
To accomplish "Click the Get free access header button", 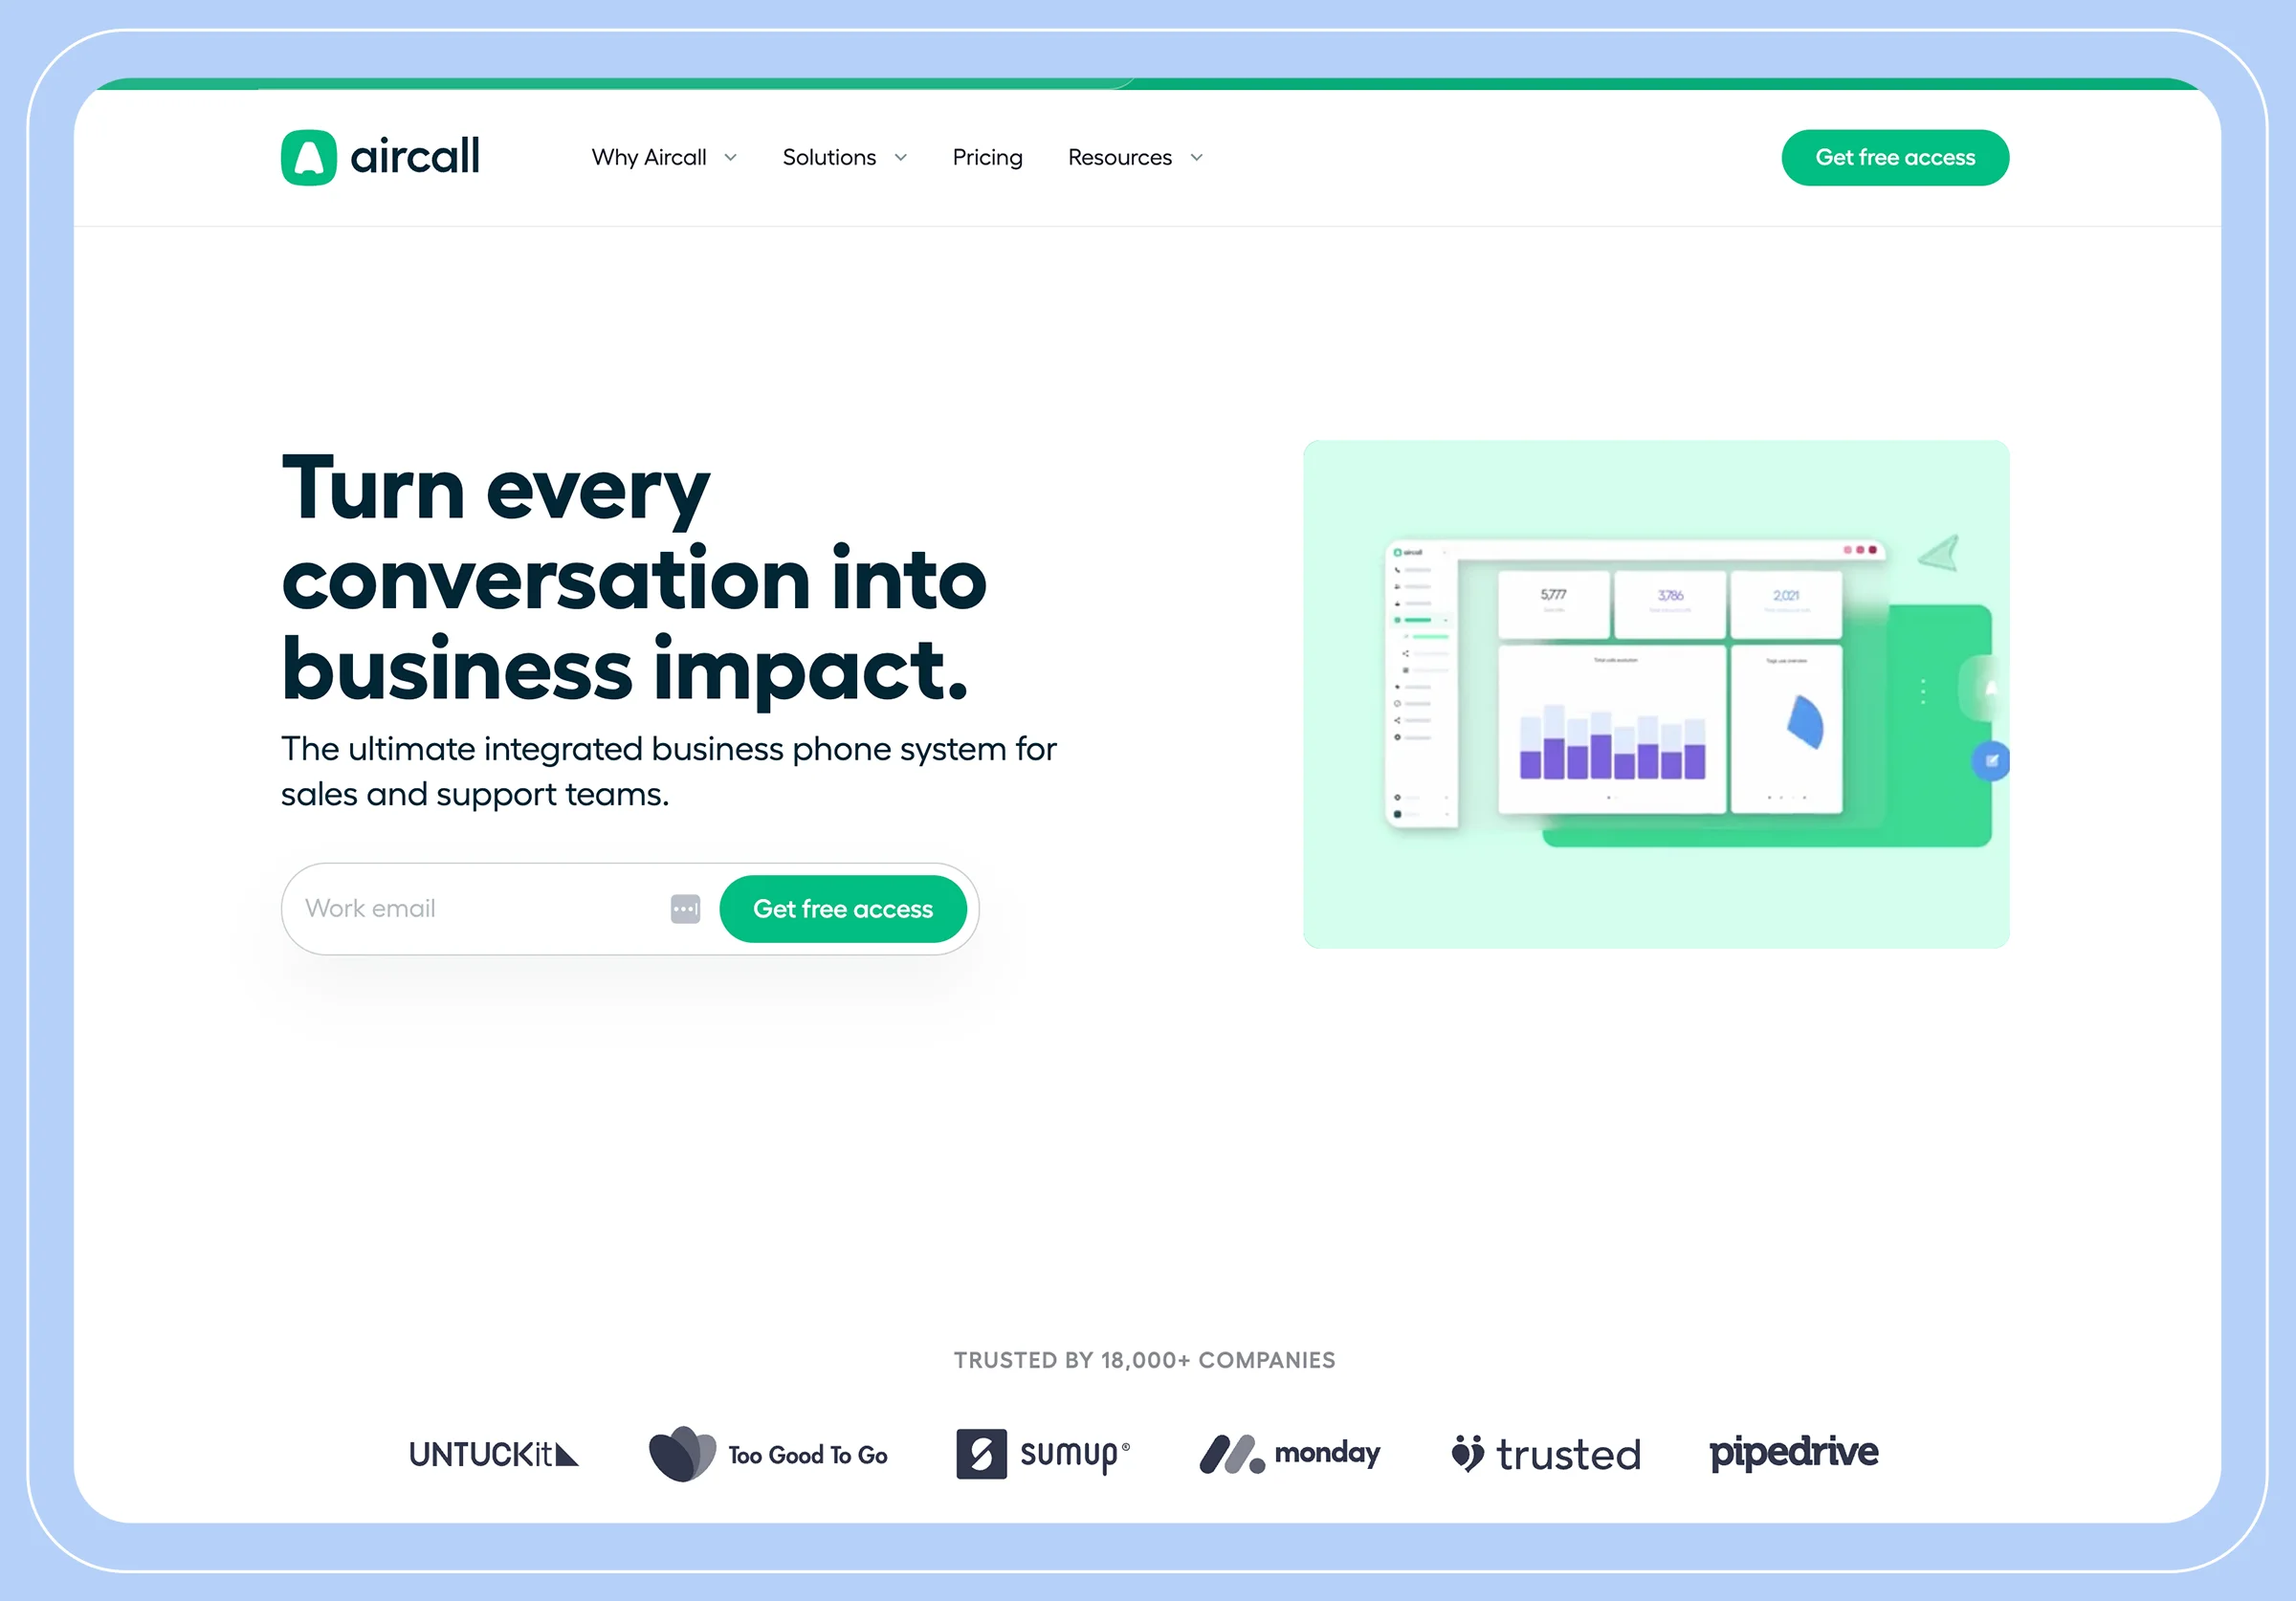I will 1896,157.
